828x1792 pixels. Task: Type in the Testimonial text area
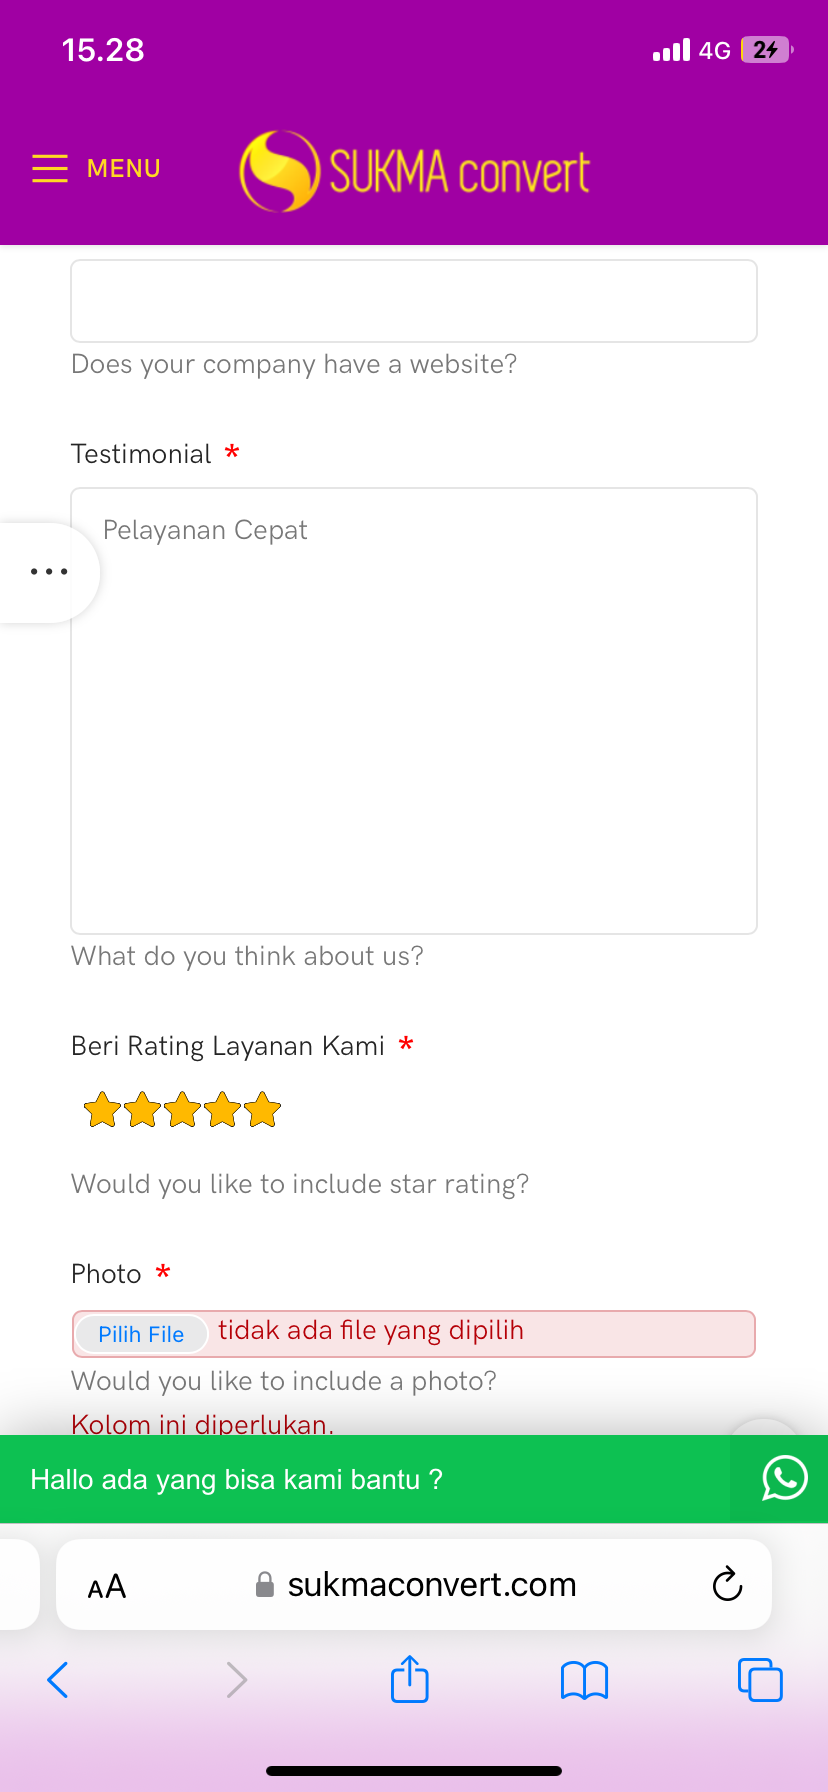click(414, 710)
